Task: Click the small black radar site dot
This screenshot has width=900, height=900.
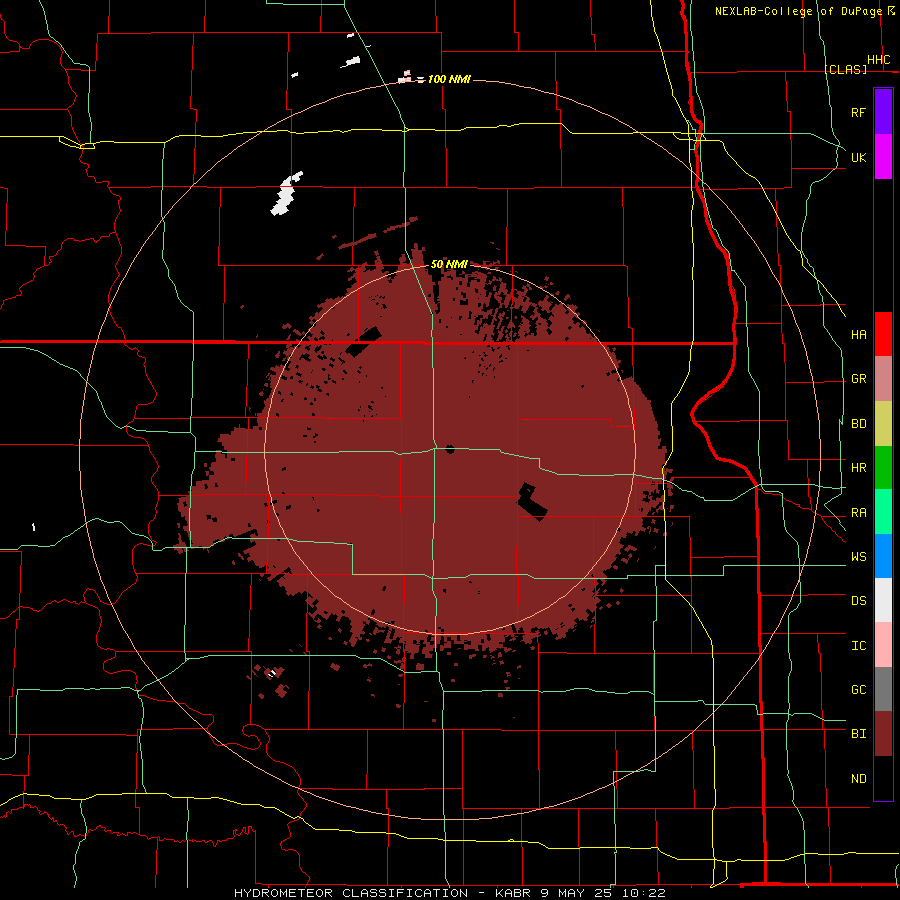Action: pos(449,449)
